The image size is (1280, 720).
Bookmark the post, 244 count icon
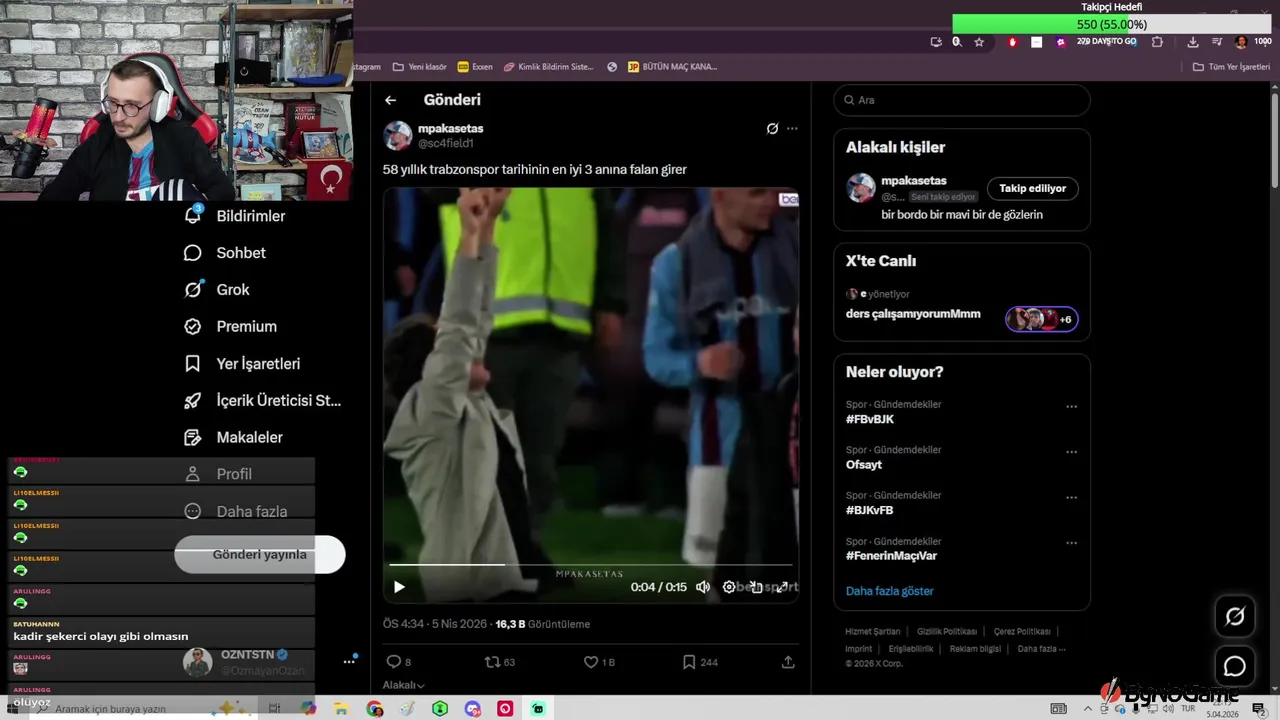[689, 662]
